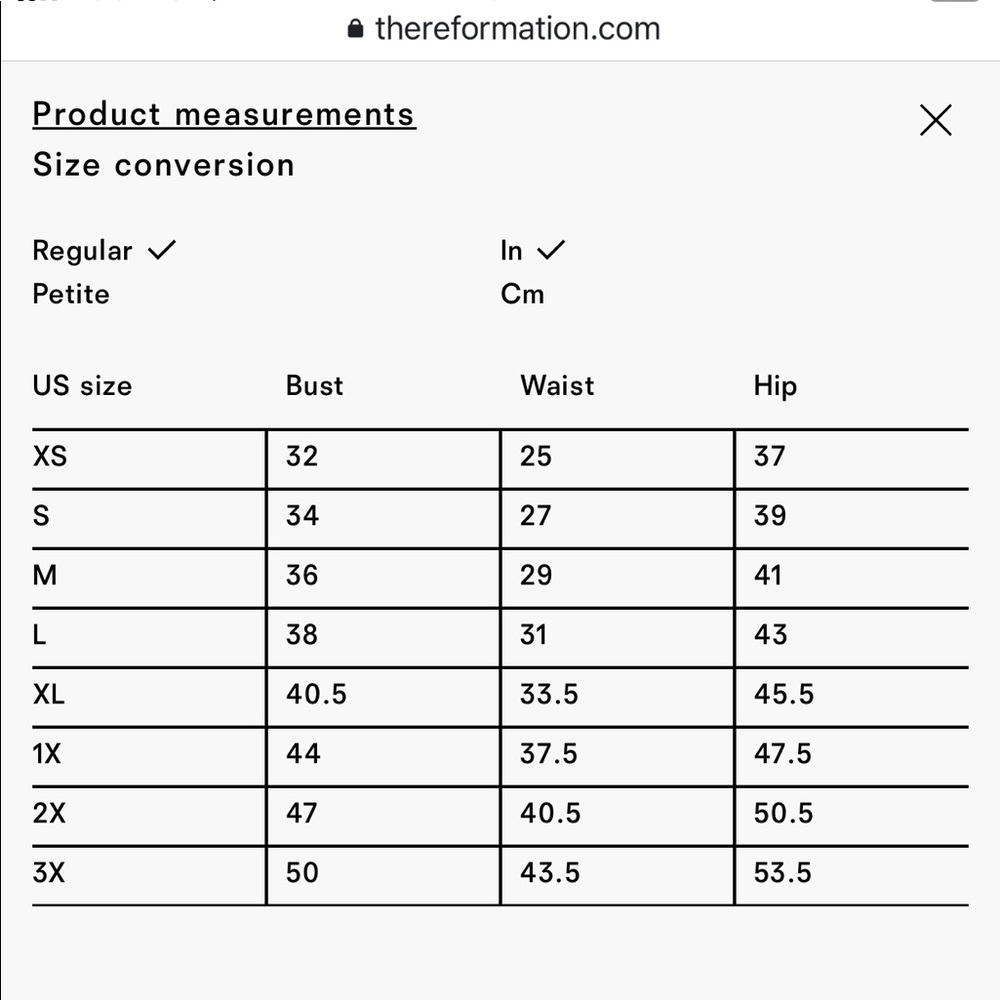Screen dimensions: 1000x1000
Task: Click the Waist column header
Action: (557, 386)
